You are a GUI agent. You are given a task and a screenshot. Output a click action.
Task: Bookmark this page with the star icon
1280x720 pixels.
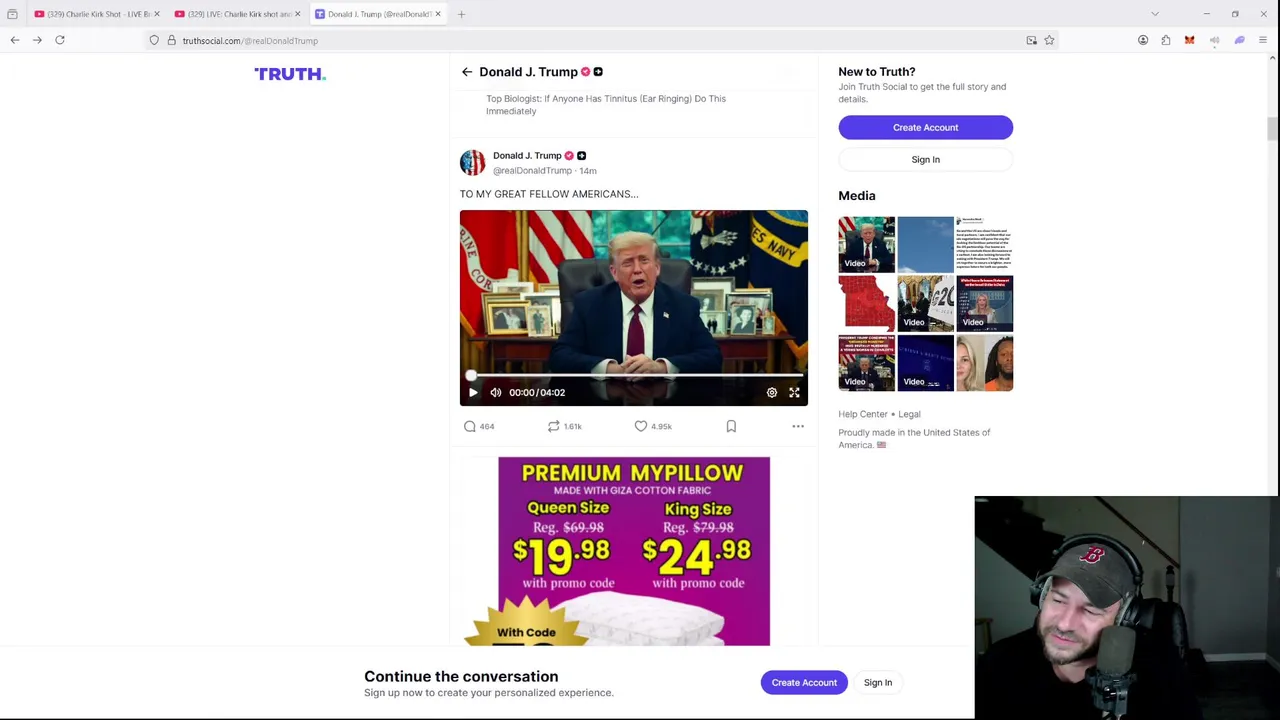point(1049,40)
